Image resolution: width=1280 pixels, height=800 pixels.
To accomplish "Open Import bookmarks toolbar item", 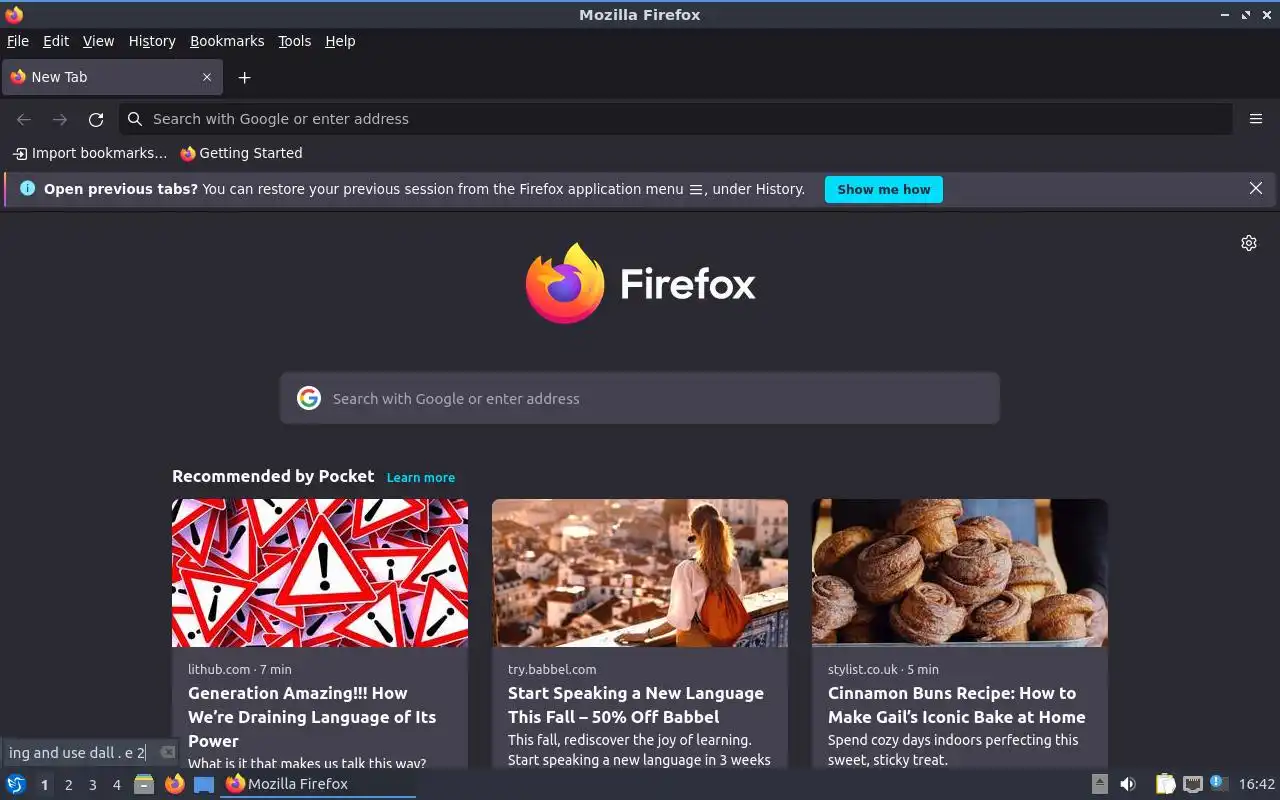I will tap(90, 153).
